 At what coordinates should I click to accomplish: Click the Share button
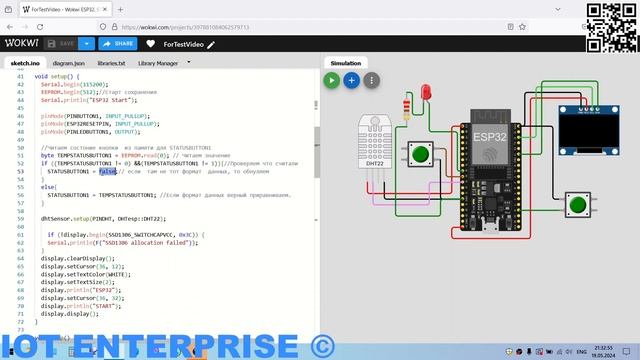(118, 44)
